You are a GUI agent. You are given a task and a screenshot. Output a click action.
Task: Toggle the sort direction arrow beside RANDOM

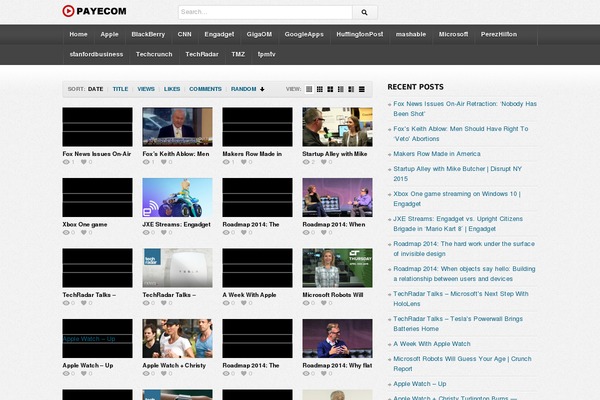(x=262, y=89)
